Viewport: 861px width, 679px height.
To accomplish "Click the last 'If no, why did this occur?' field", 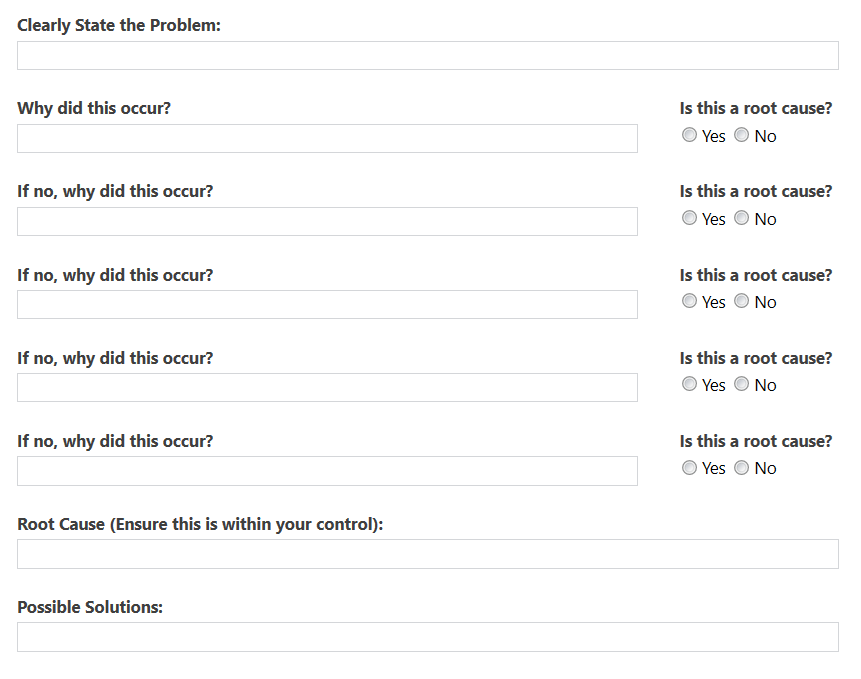I will pyautogui.click(x=327, y=471).
